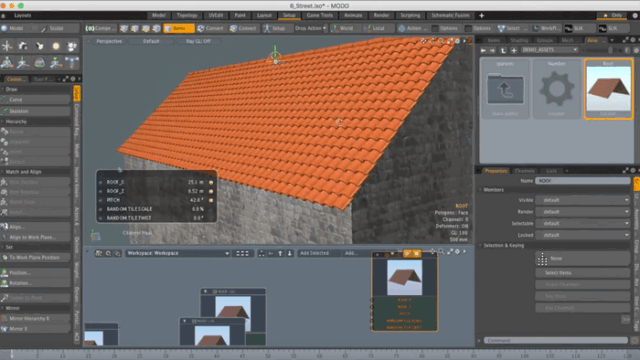Switch to the Animate layout tab
The image size is (640, 360).
coord(353,15)
